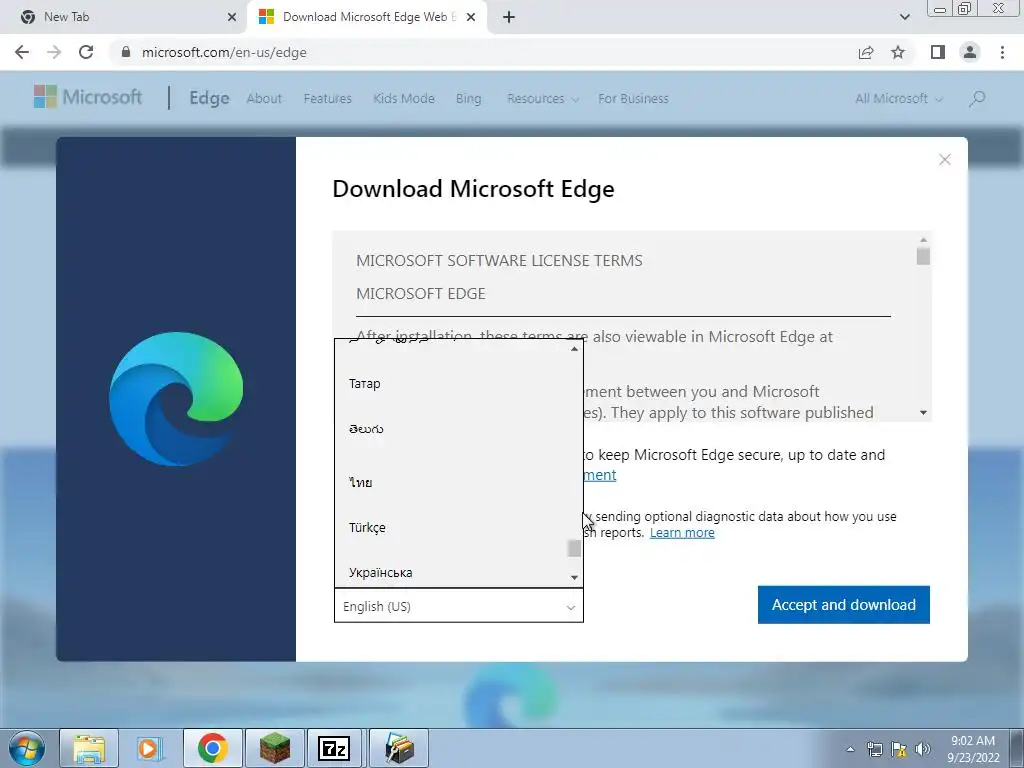The image size is (1024, 768).
Task: Click the address bar URL field
Action: coord(483,52)
